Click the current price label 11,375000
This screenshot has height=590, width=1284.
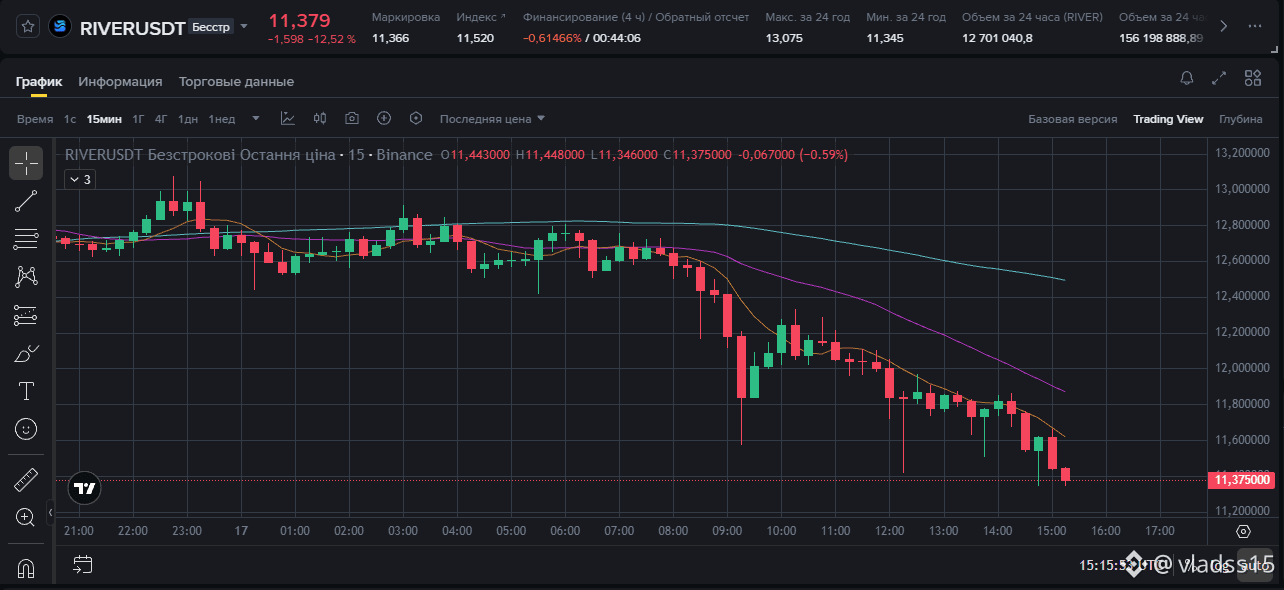coord(1243,480)
